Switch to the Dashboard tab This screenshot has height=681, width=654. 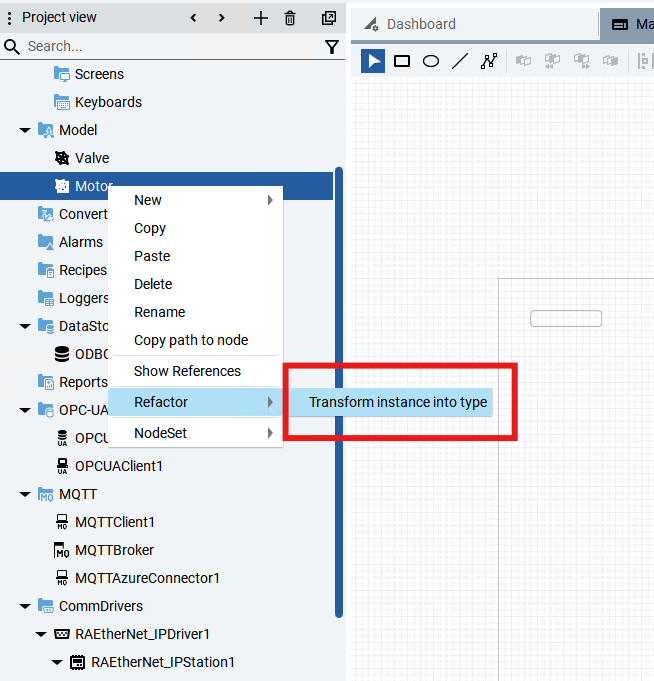click(474, 24)
